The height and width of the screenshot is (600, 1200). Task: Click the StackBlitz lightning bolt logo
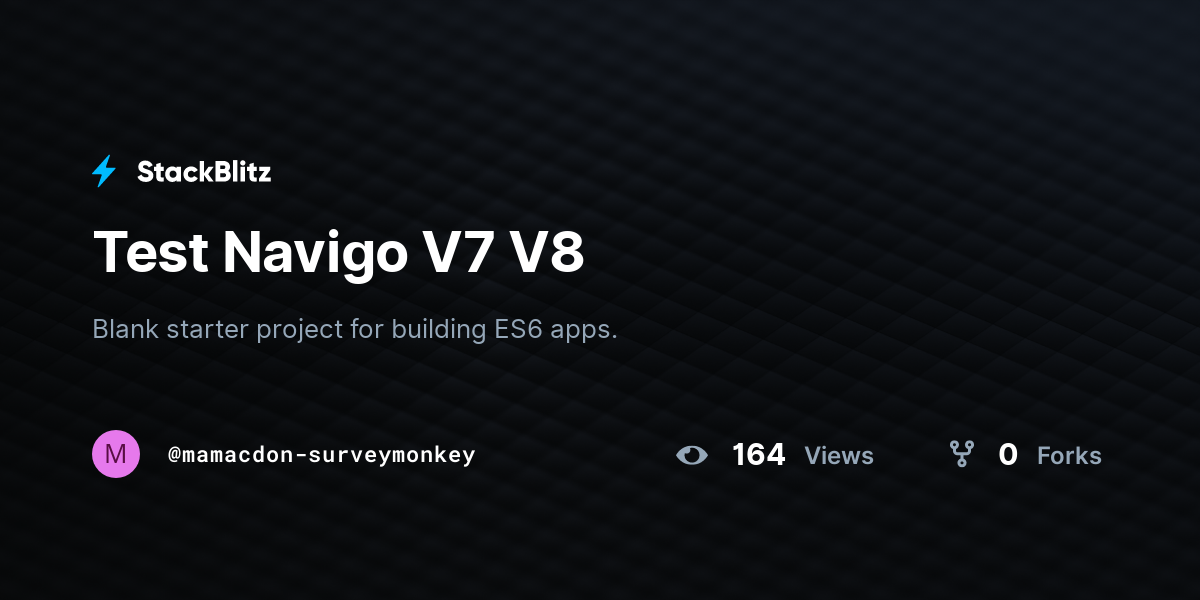(103, 172)
